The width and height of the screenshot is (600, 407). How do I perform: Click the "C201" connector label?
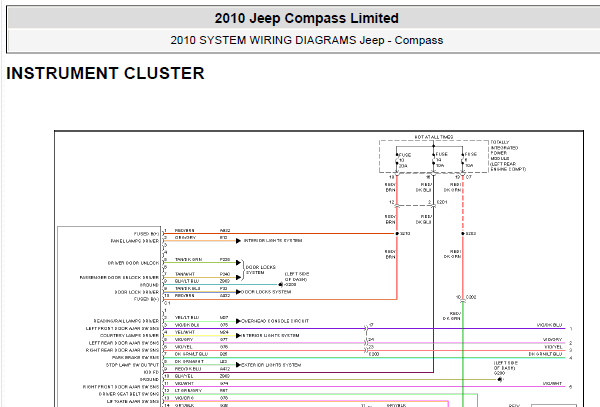442,202
